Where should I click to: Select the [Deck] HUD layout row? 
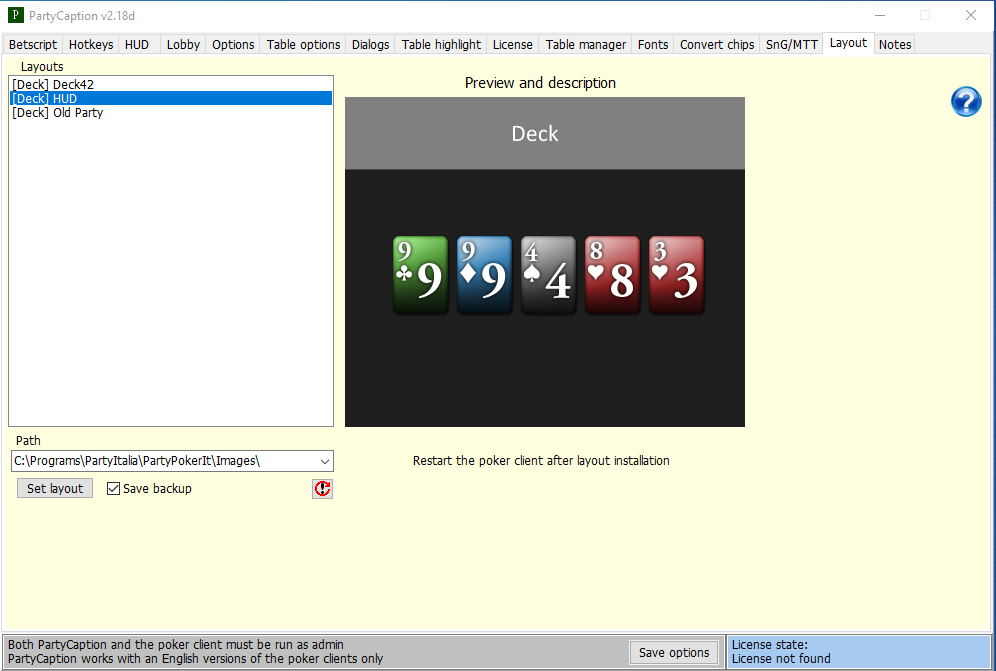(171, 98)
